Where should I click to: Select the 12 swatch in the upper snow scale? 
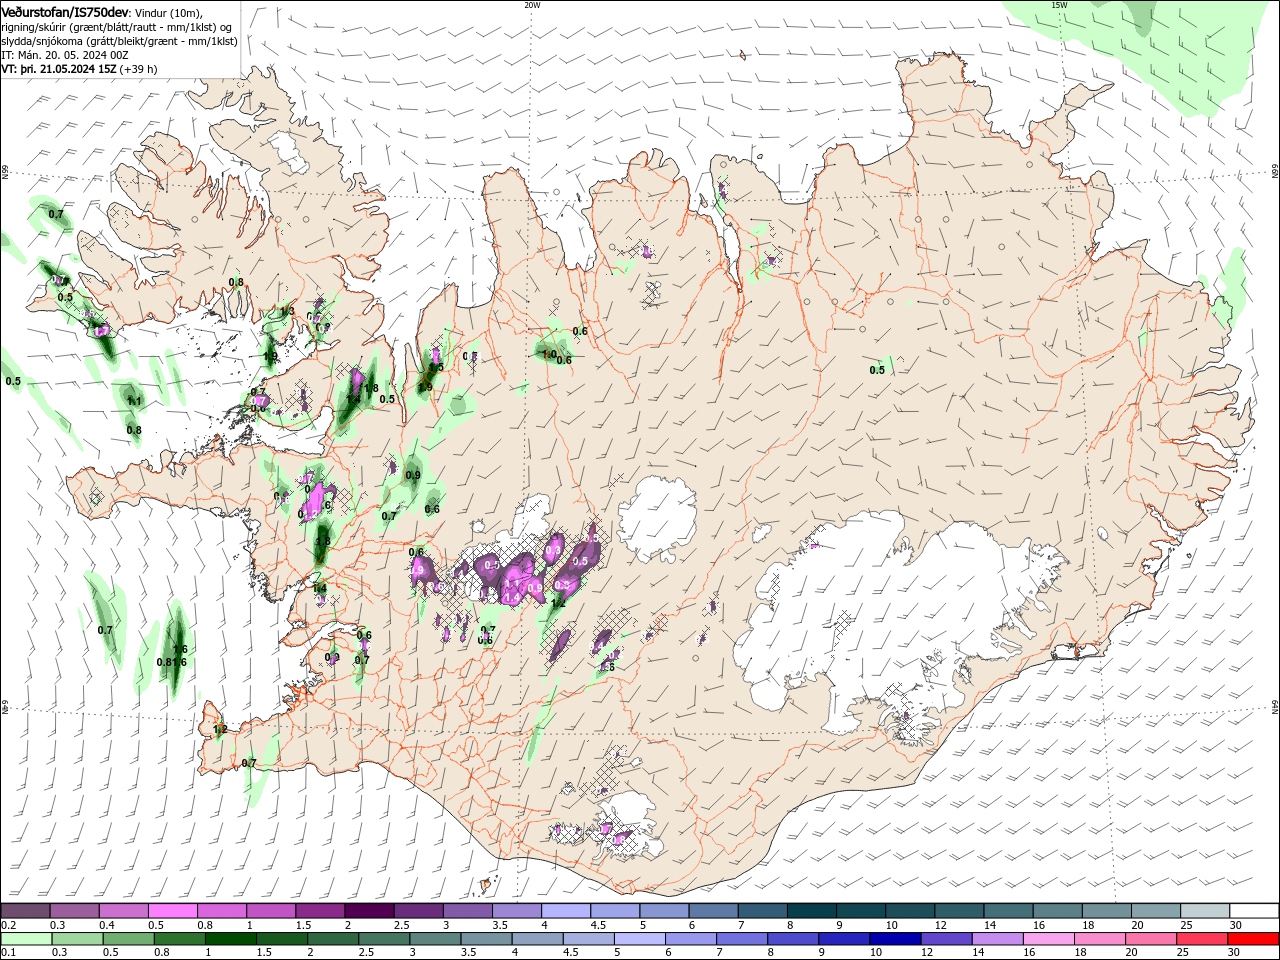(958, 911)
